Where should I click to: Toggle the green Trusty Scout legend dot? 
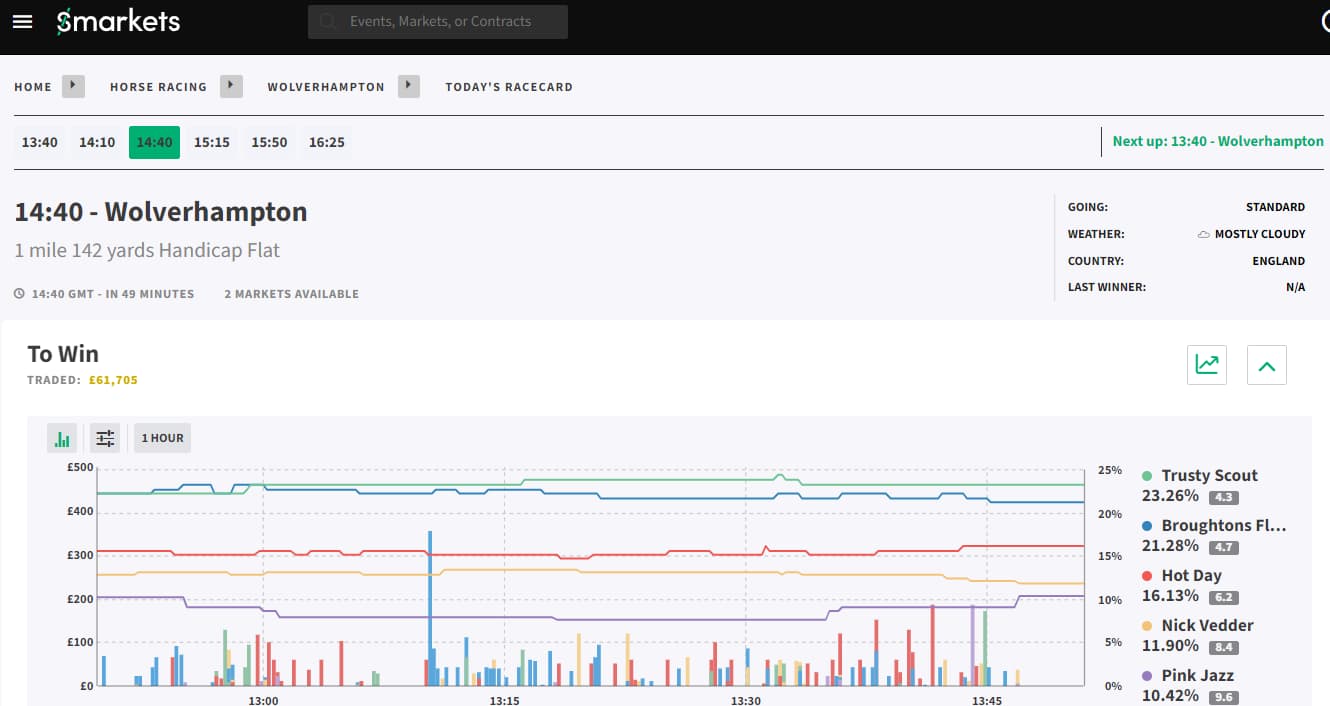1147,476
